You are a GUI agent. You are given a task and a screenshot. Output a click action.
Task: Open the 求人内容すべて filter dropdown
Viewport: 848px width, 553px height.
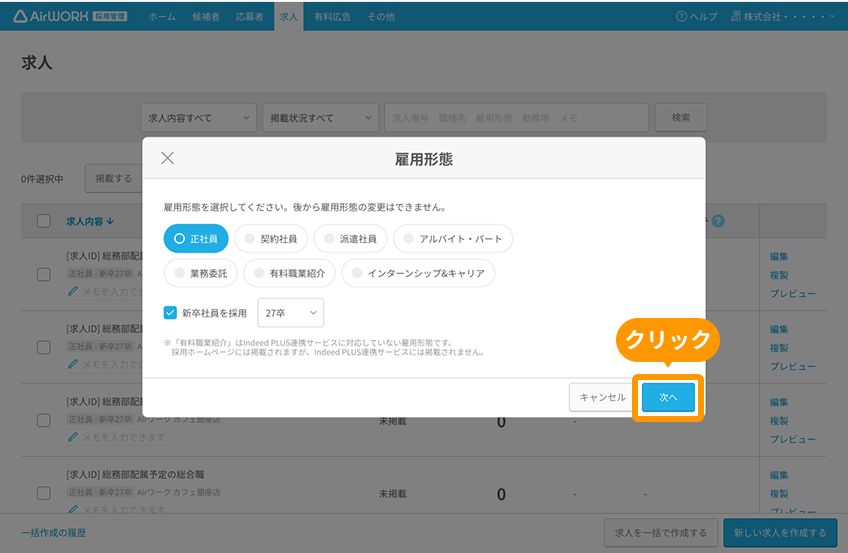click(x=198, y=117)
